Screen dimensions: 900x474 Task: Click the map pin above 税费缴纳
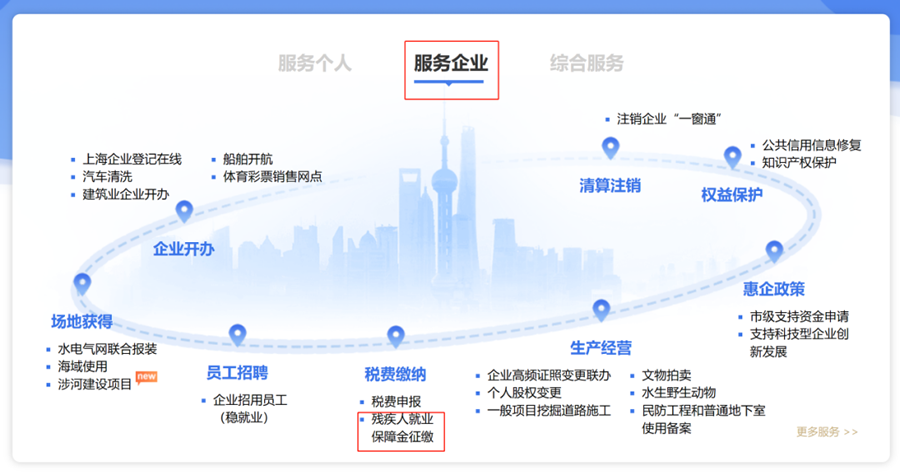click(395, 335)
